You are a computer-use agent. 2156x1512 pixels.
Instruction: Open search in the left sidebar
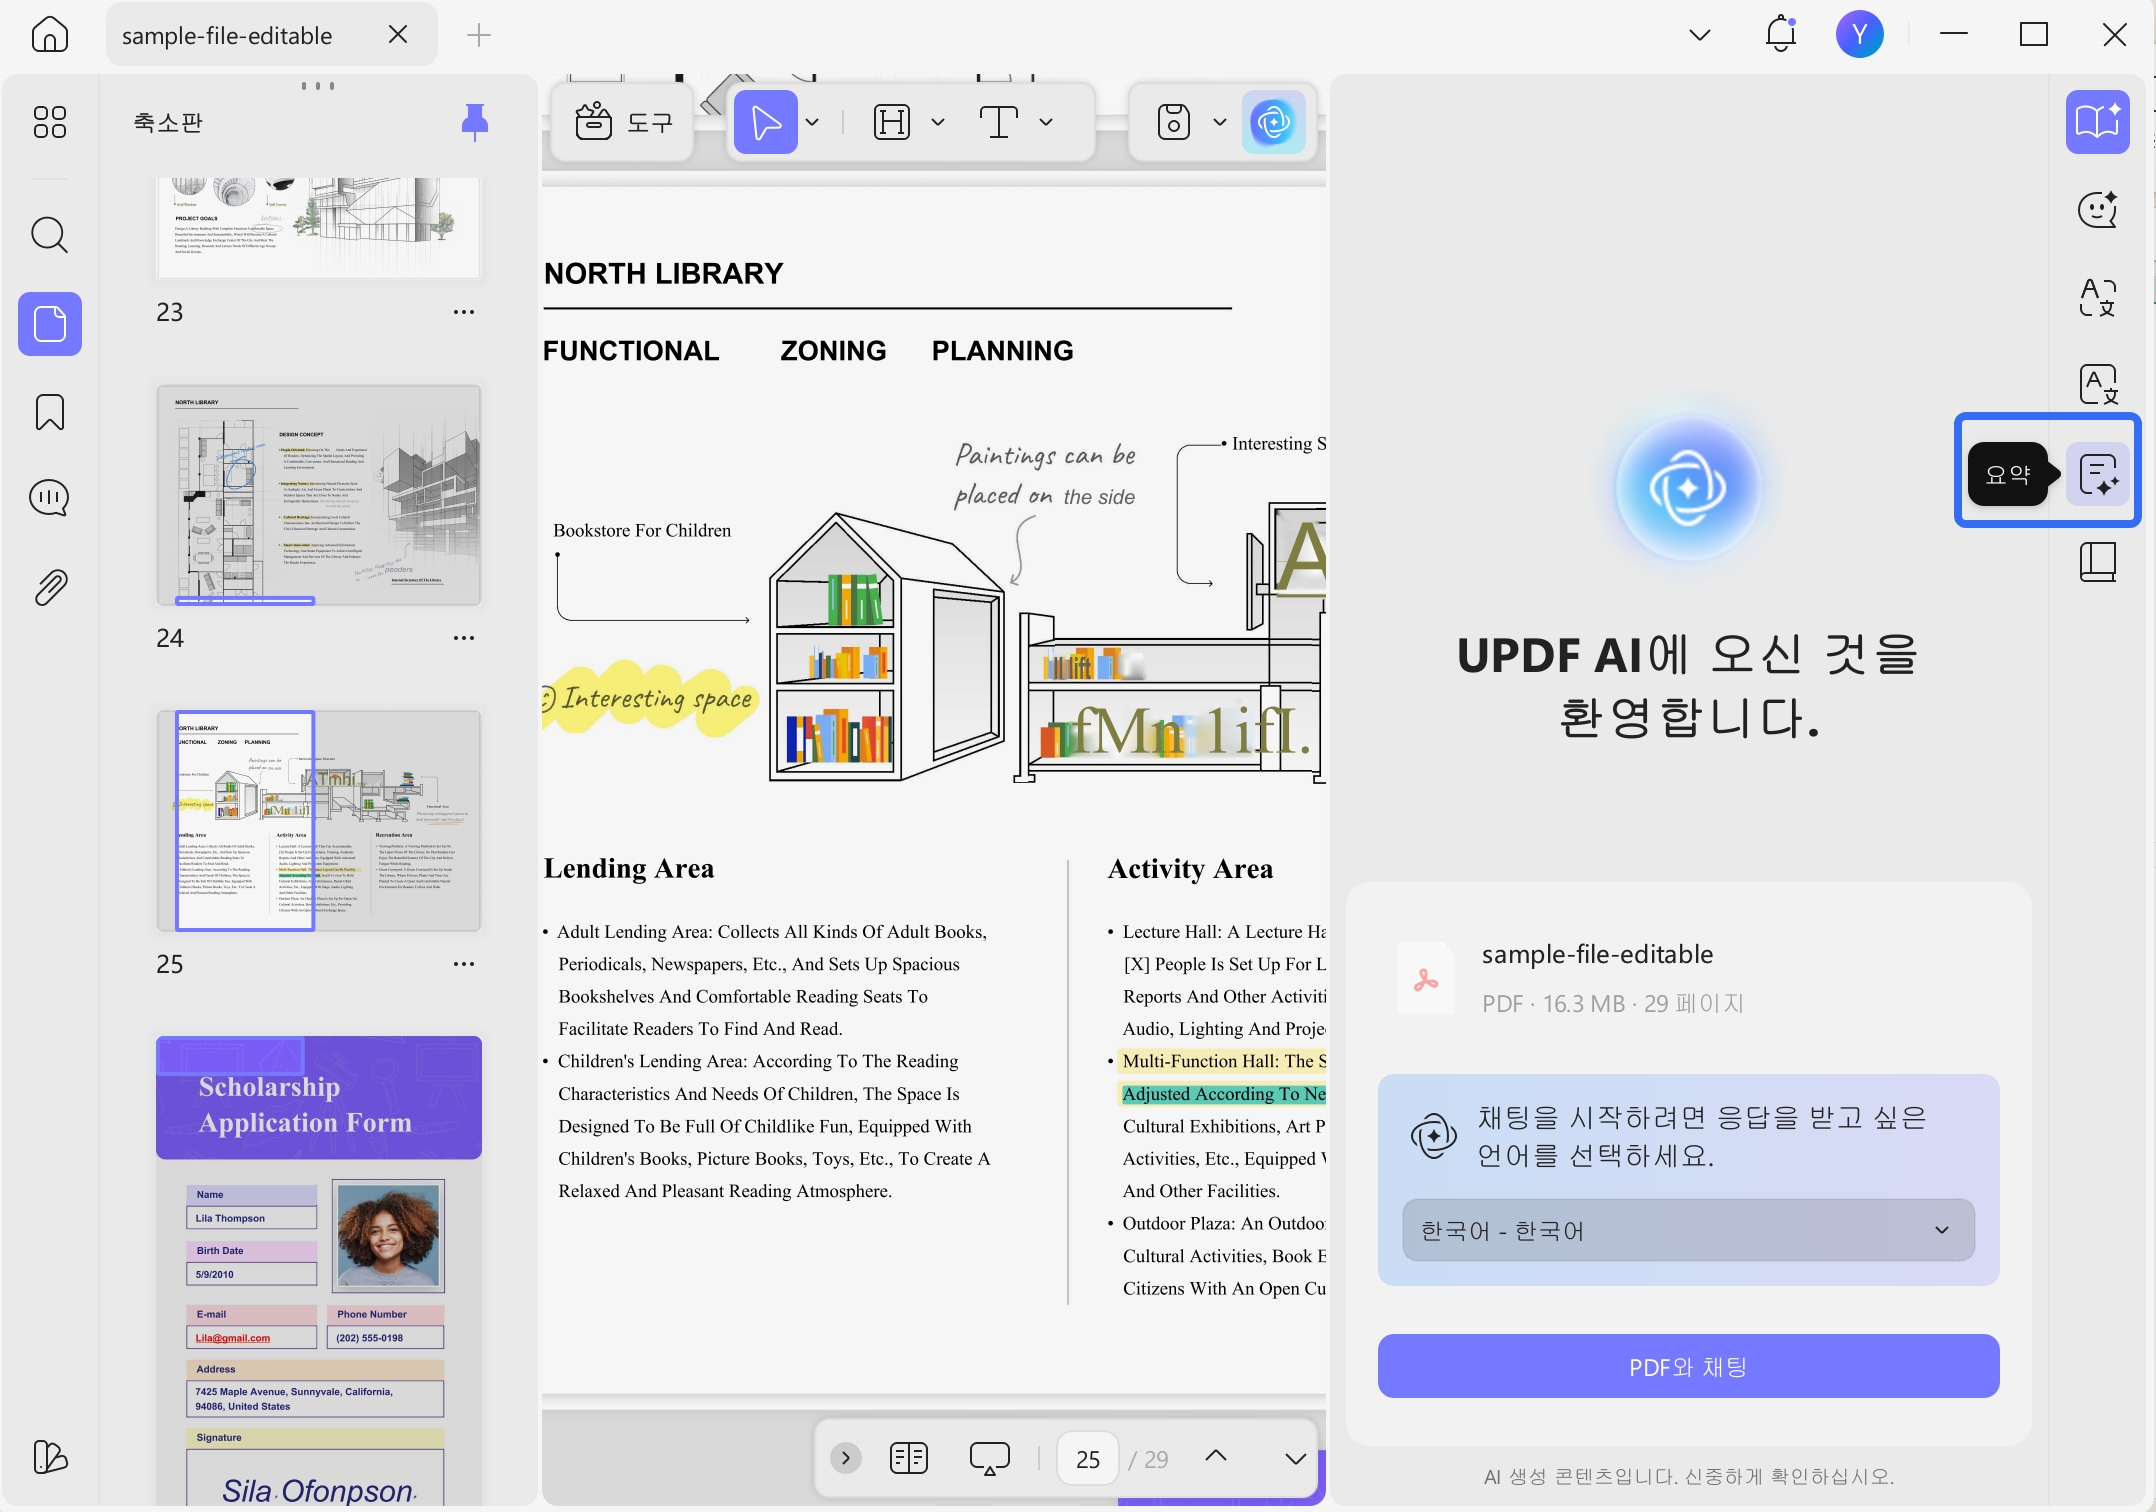click(x=48, y=235)
